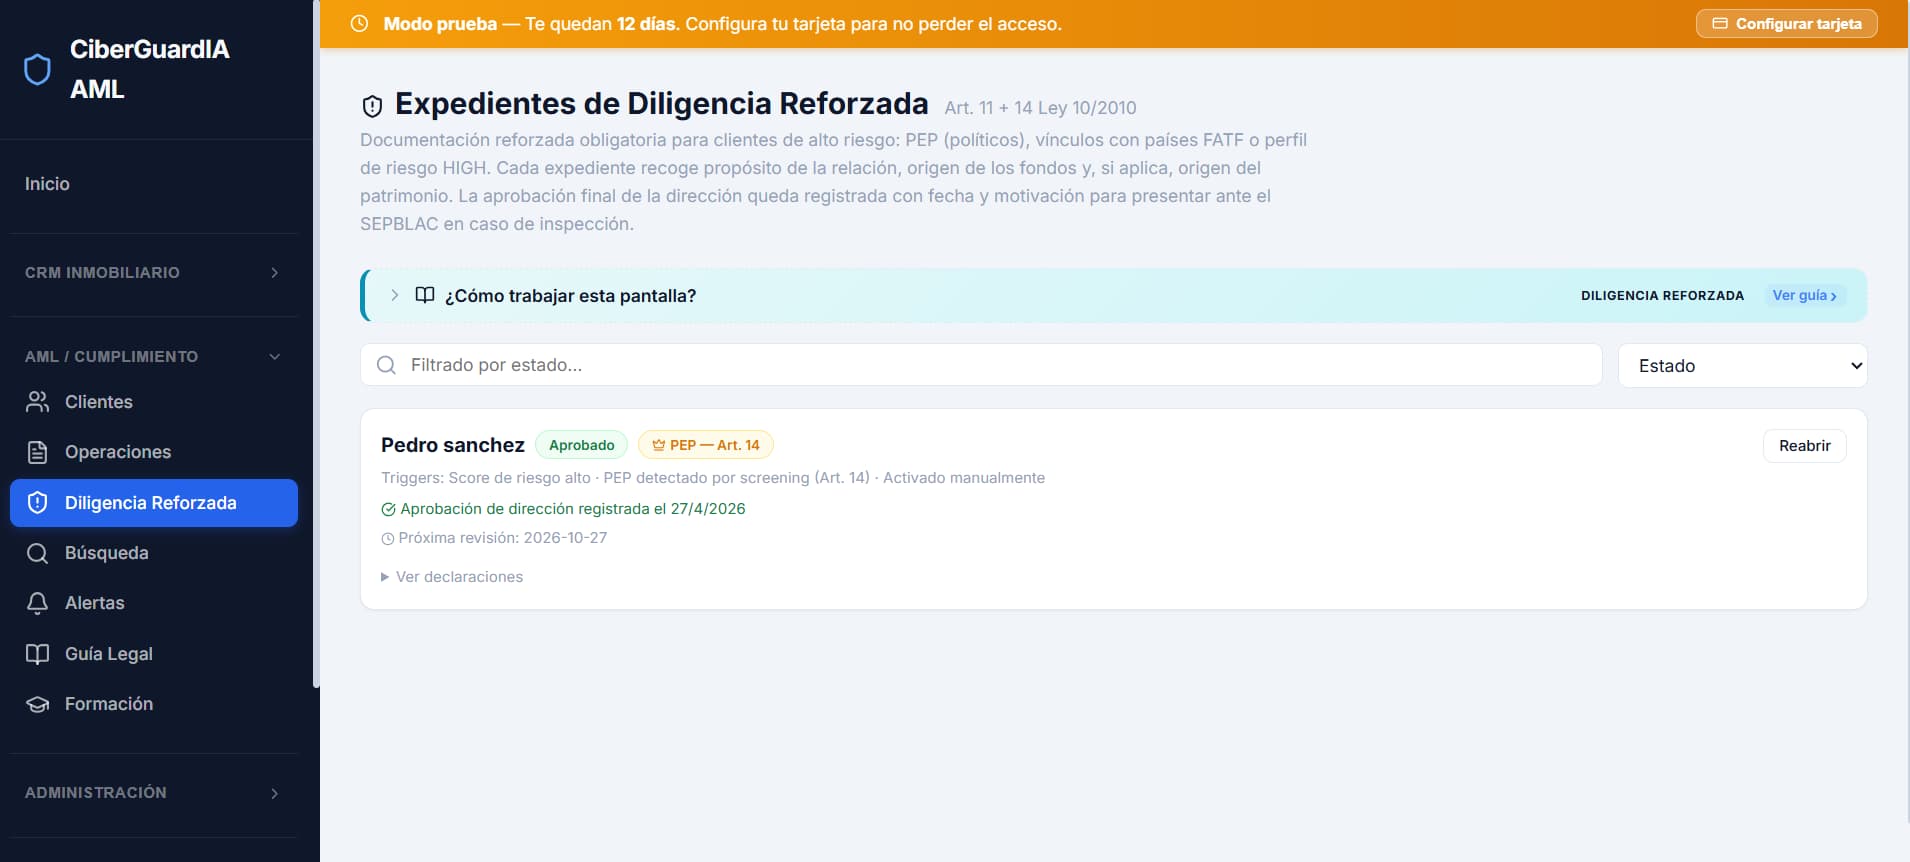1910x862 pixels.
Task: Focus the Filtrado por estado search field
Action: (981, 365)
